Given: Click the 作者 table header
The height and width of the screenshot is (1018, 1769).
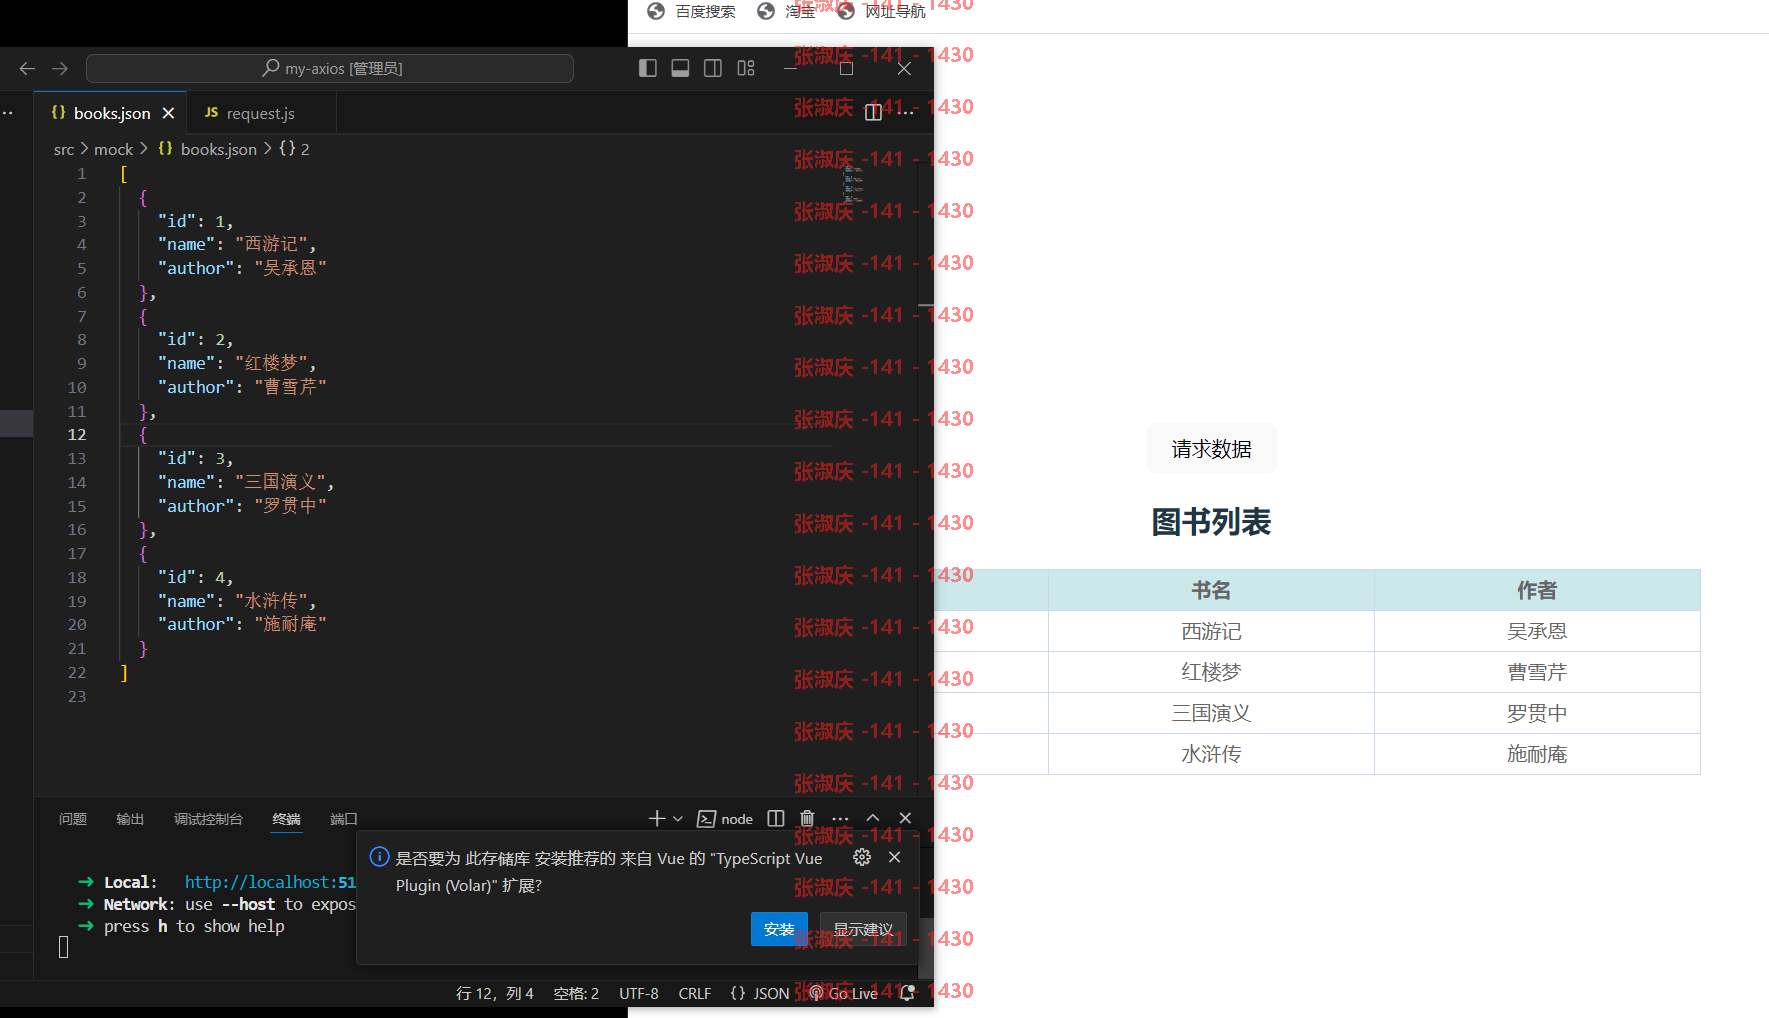Looking at the screenshot, I should 1537,590.
